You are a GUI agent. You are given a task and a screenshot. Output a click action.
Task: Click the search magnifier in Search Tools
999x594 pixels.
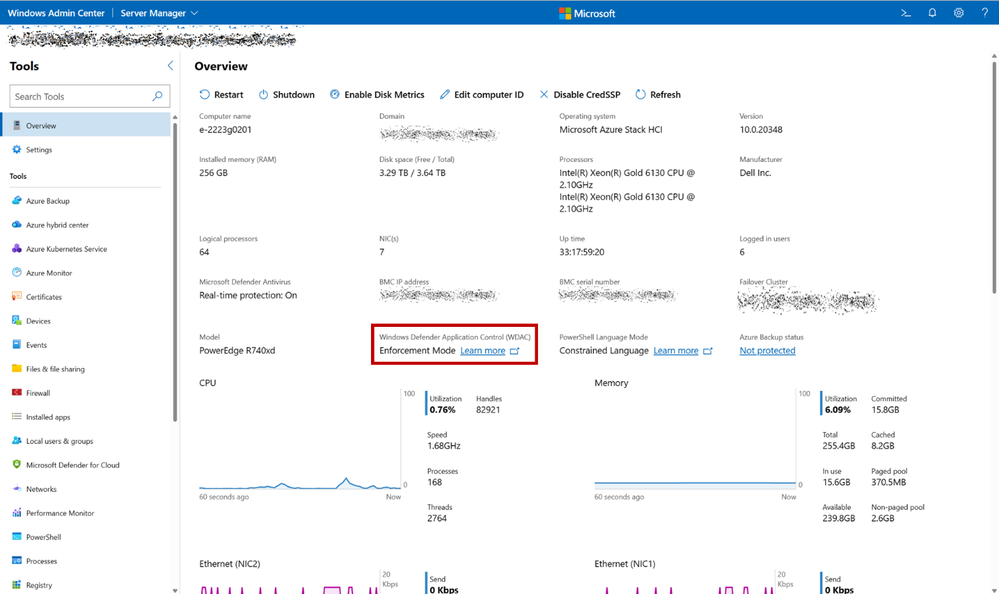[157, 96]
